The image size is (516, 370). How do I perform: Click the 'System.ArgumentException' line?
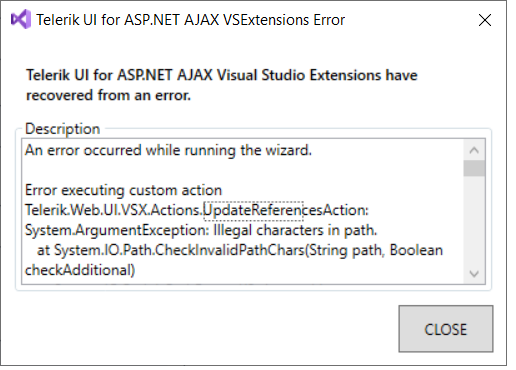pos(201,230)
